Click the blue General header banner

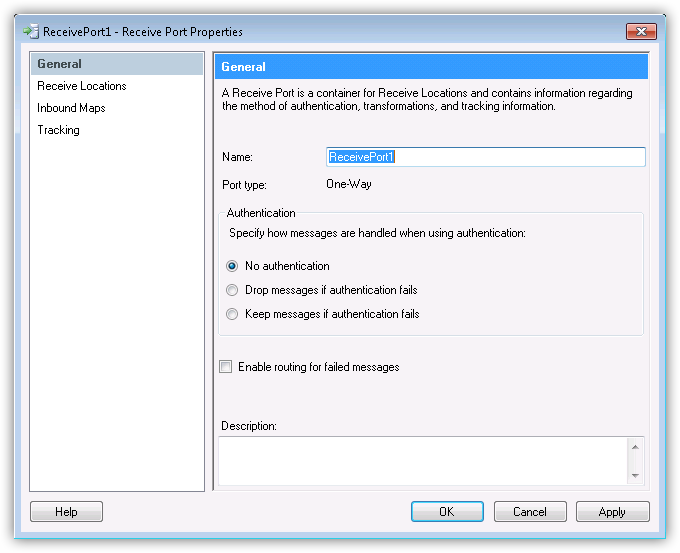point(431,66)
